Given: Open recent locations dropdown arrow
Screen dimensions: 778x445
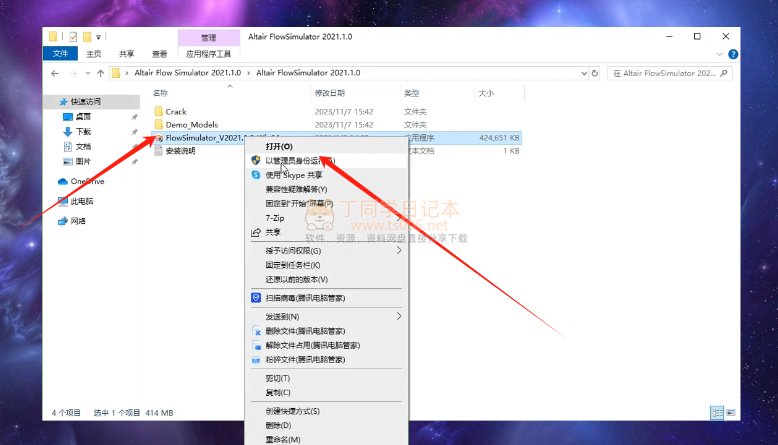Looking at the screenshot, I should tap(88, 73).
